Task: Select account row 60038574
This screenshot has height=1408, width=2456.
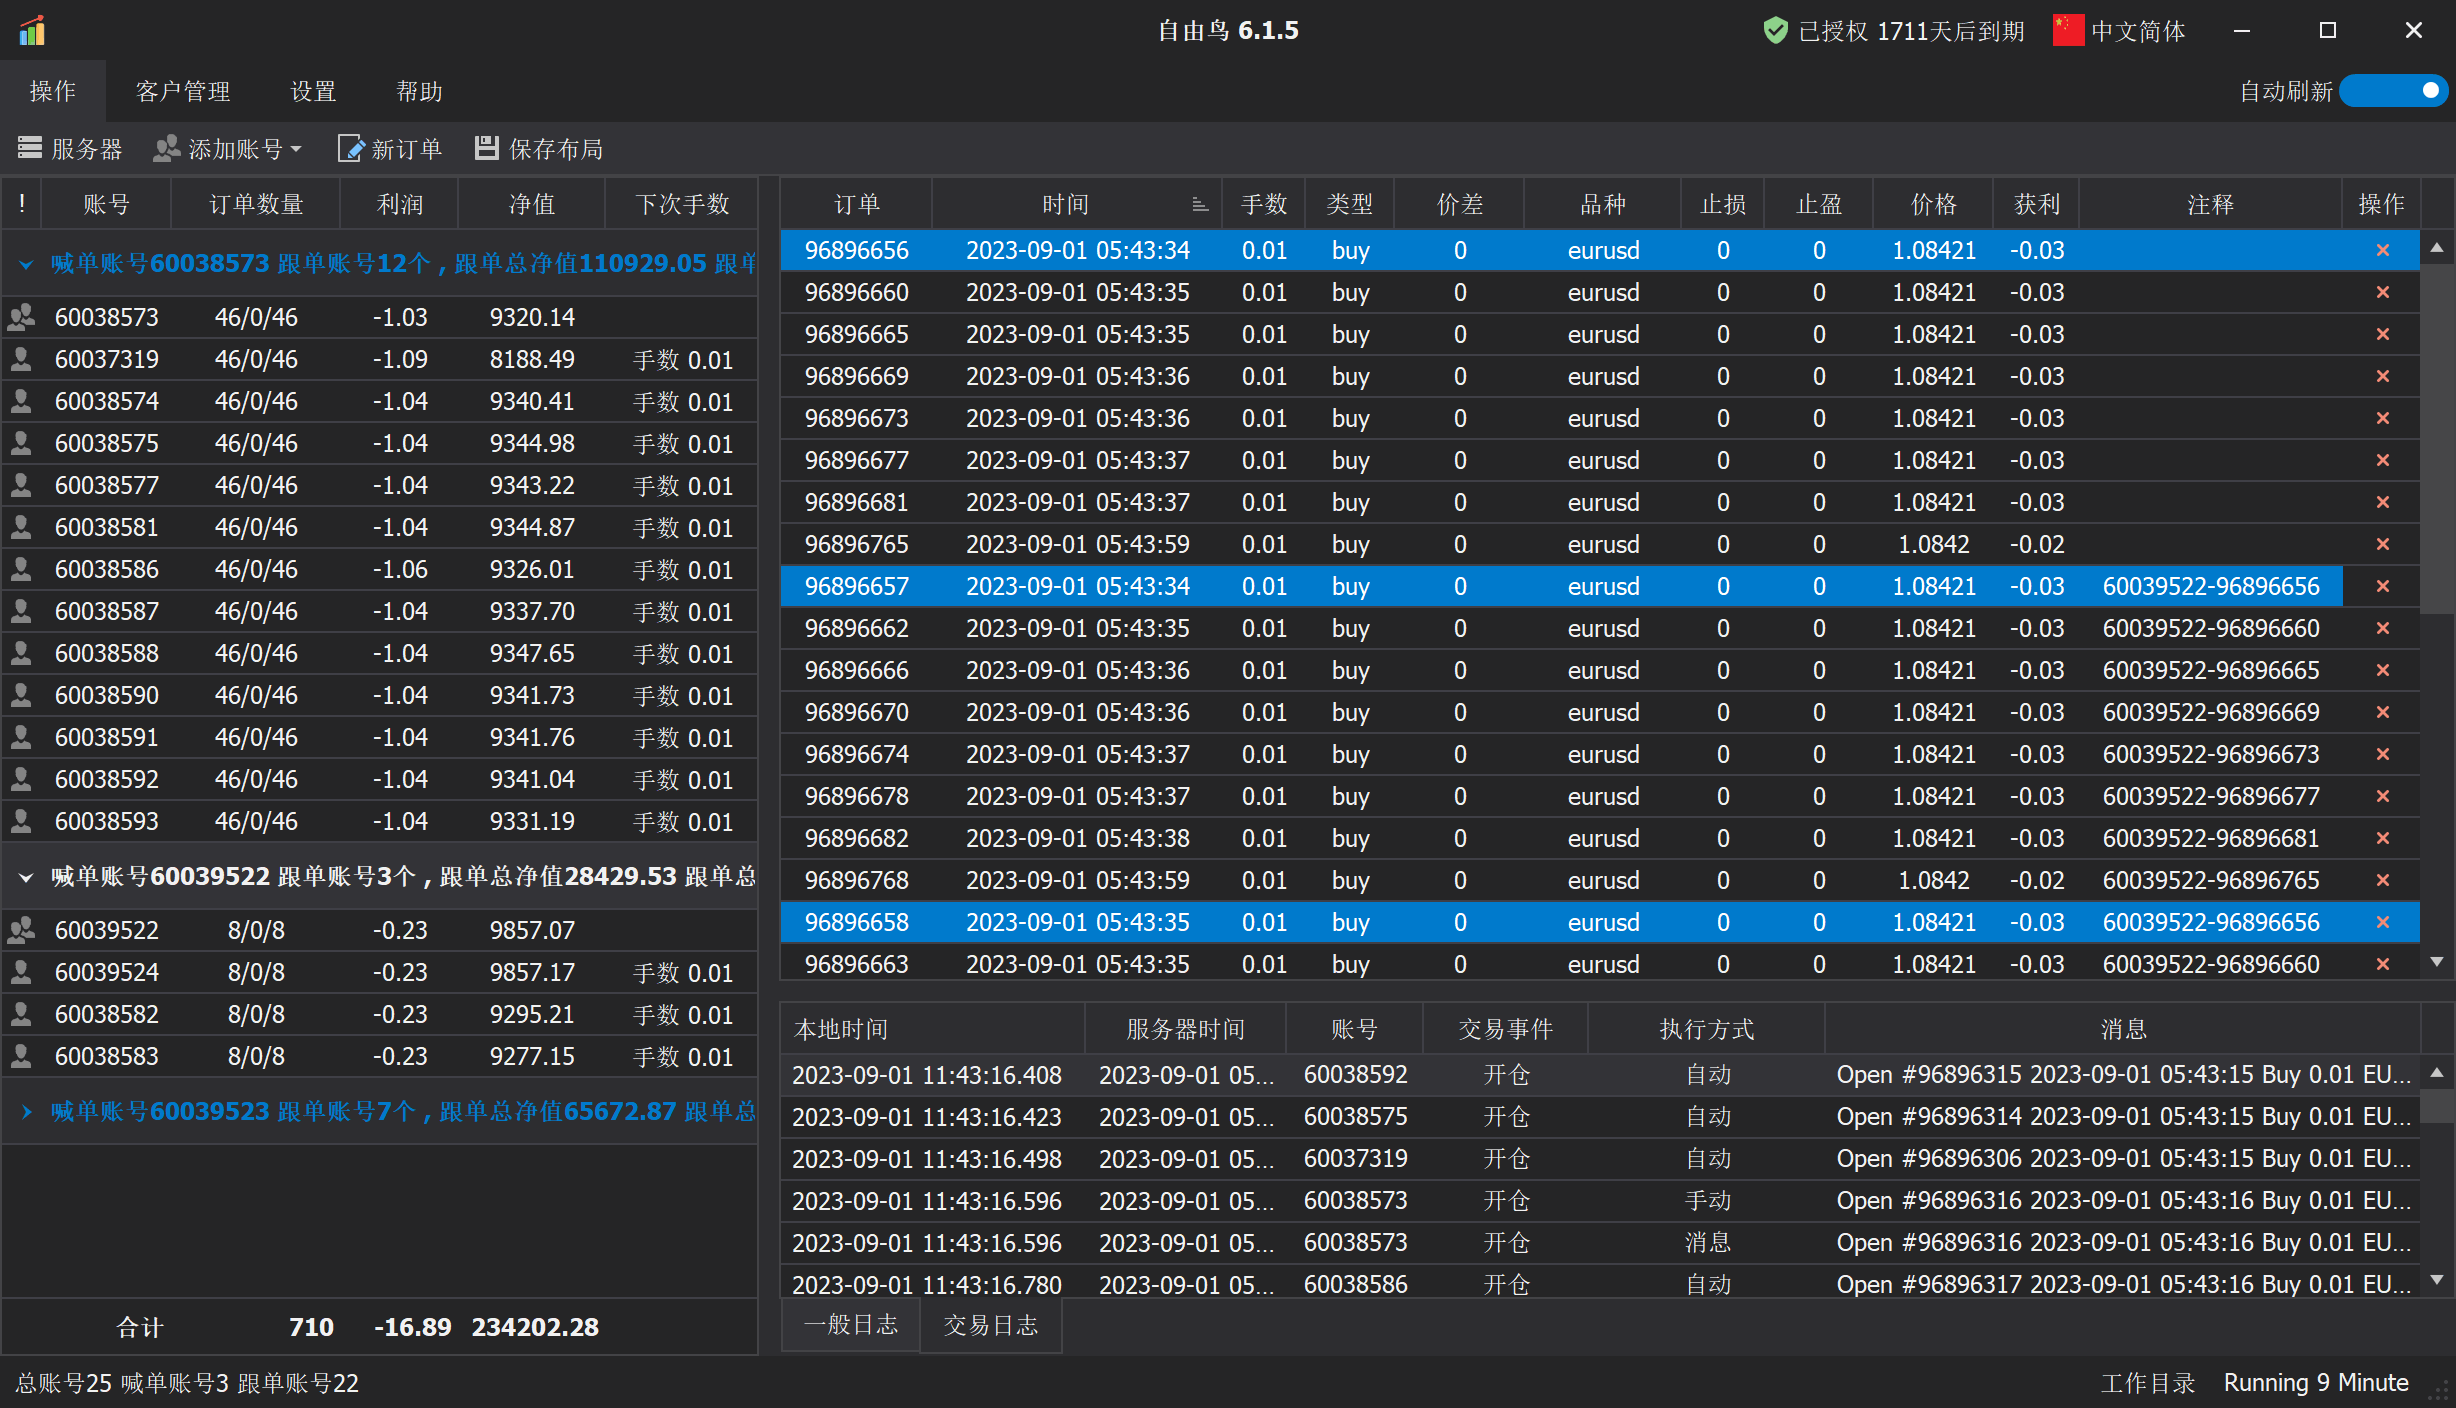Action: click(x=379, y=401)
